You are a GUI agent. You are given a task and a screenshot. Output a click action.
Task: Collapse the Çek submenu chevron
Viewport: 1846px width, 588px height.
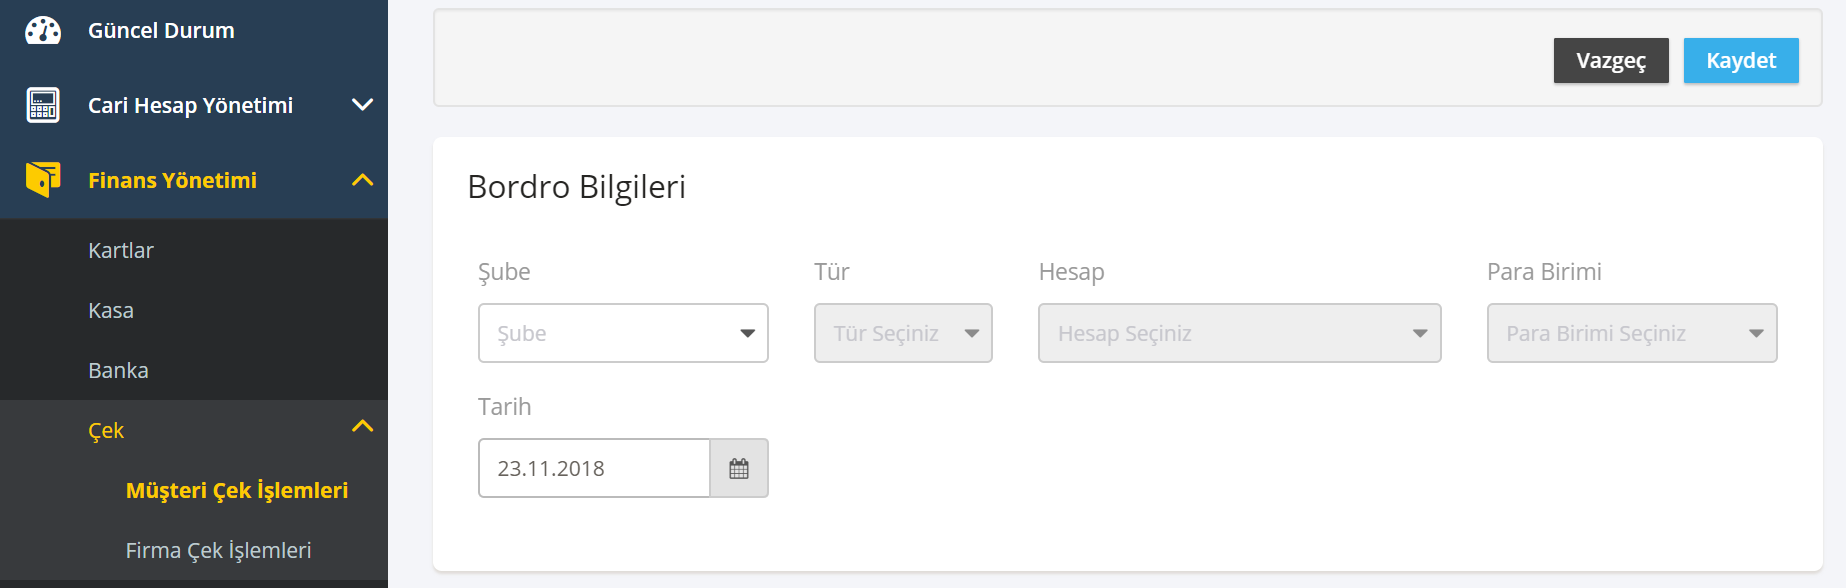point(363,427)
